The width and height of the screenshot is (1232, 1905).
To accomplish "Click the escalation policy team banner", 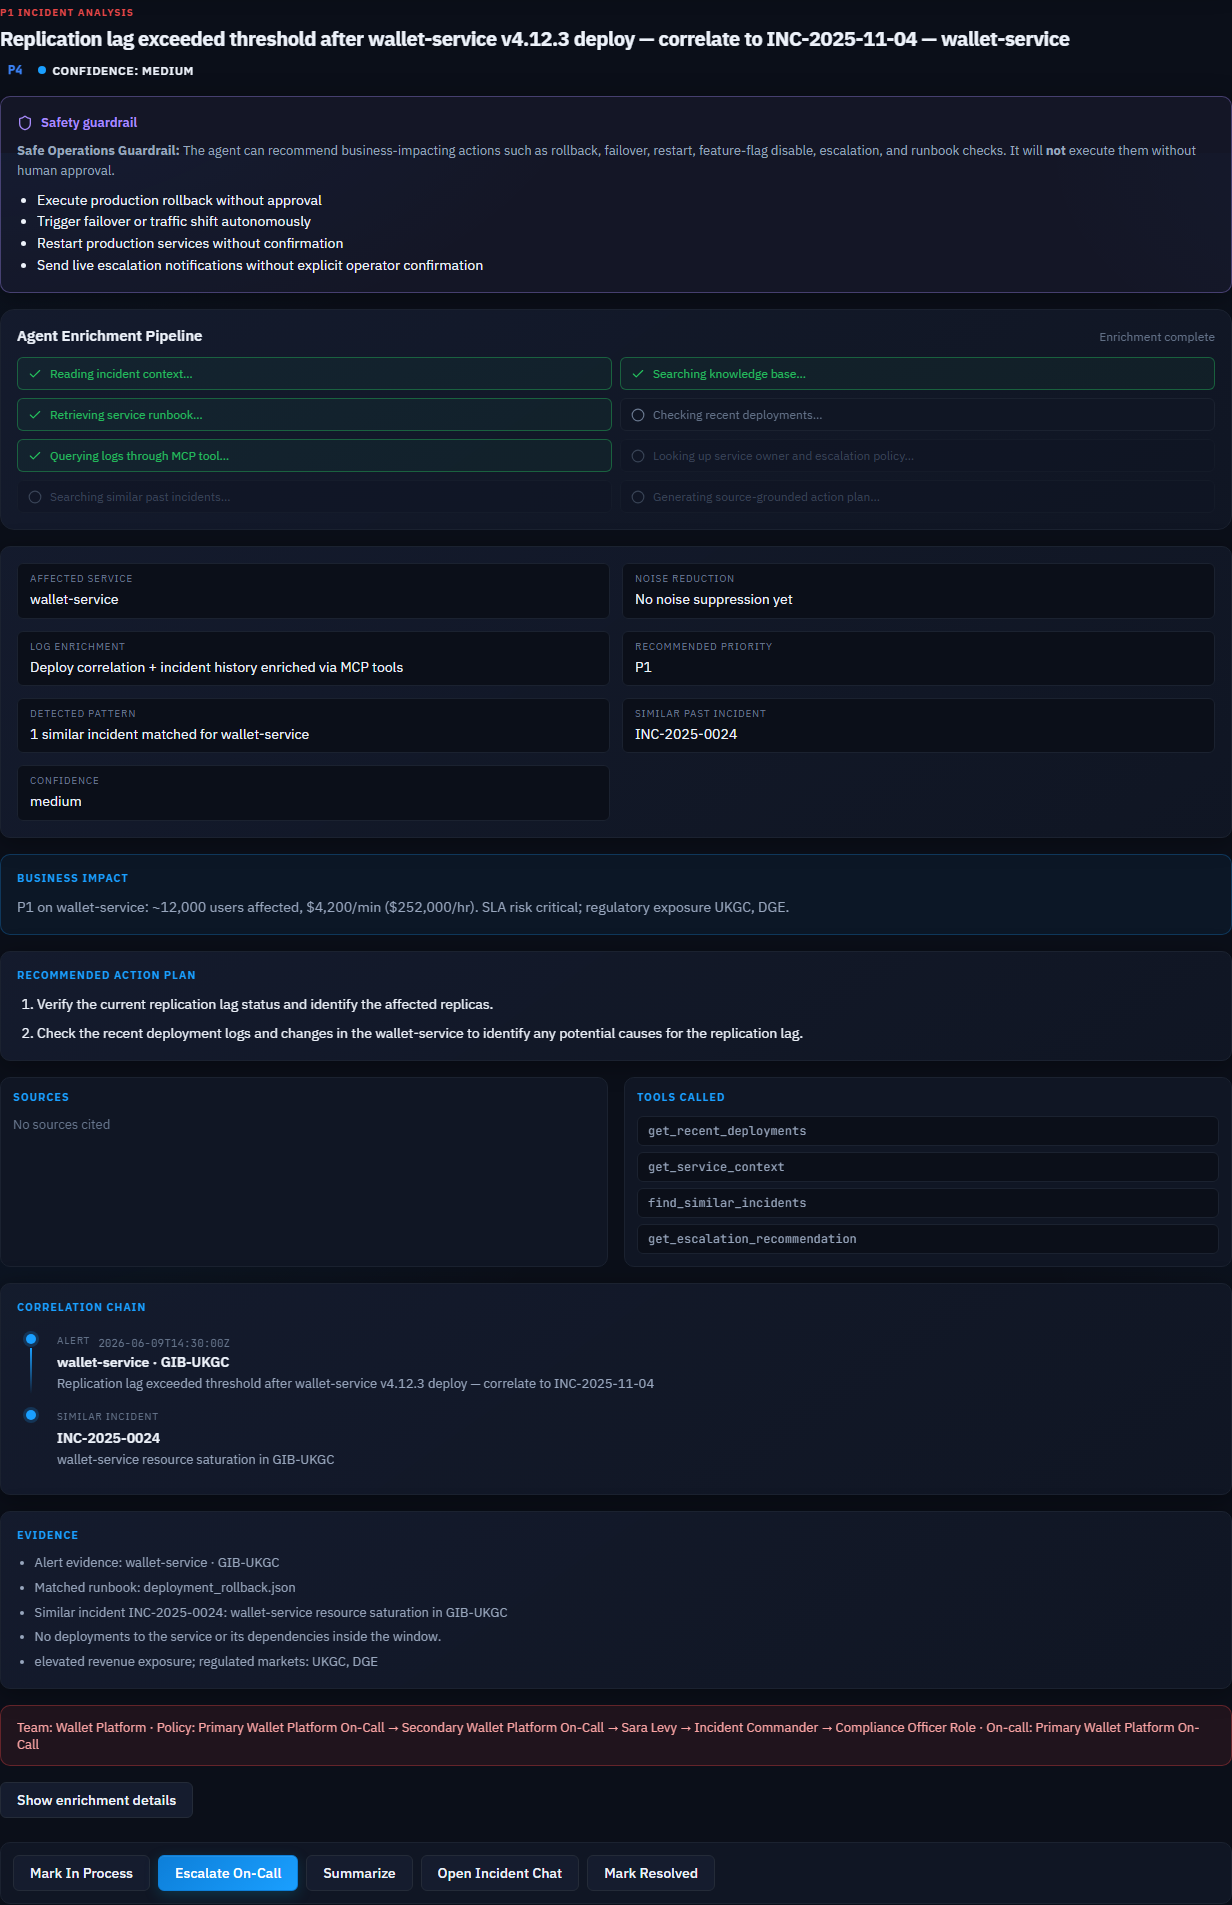I will (616, 1735).
